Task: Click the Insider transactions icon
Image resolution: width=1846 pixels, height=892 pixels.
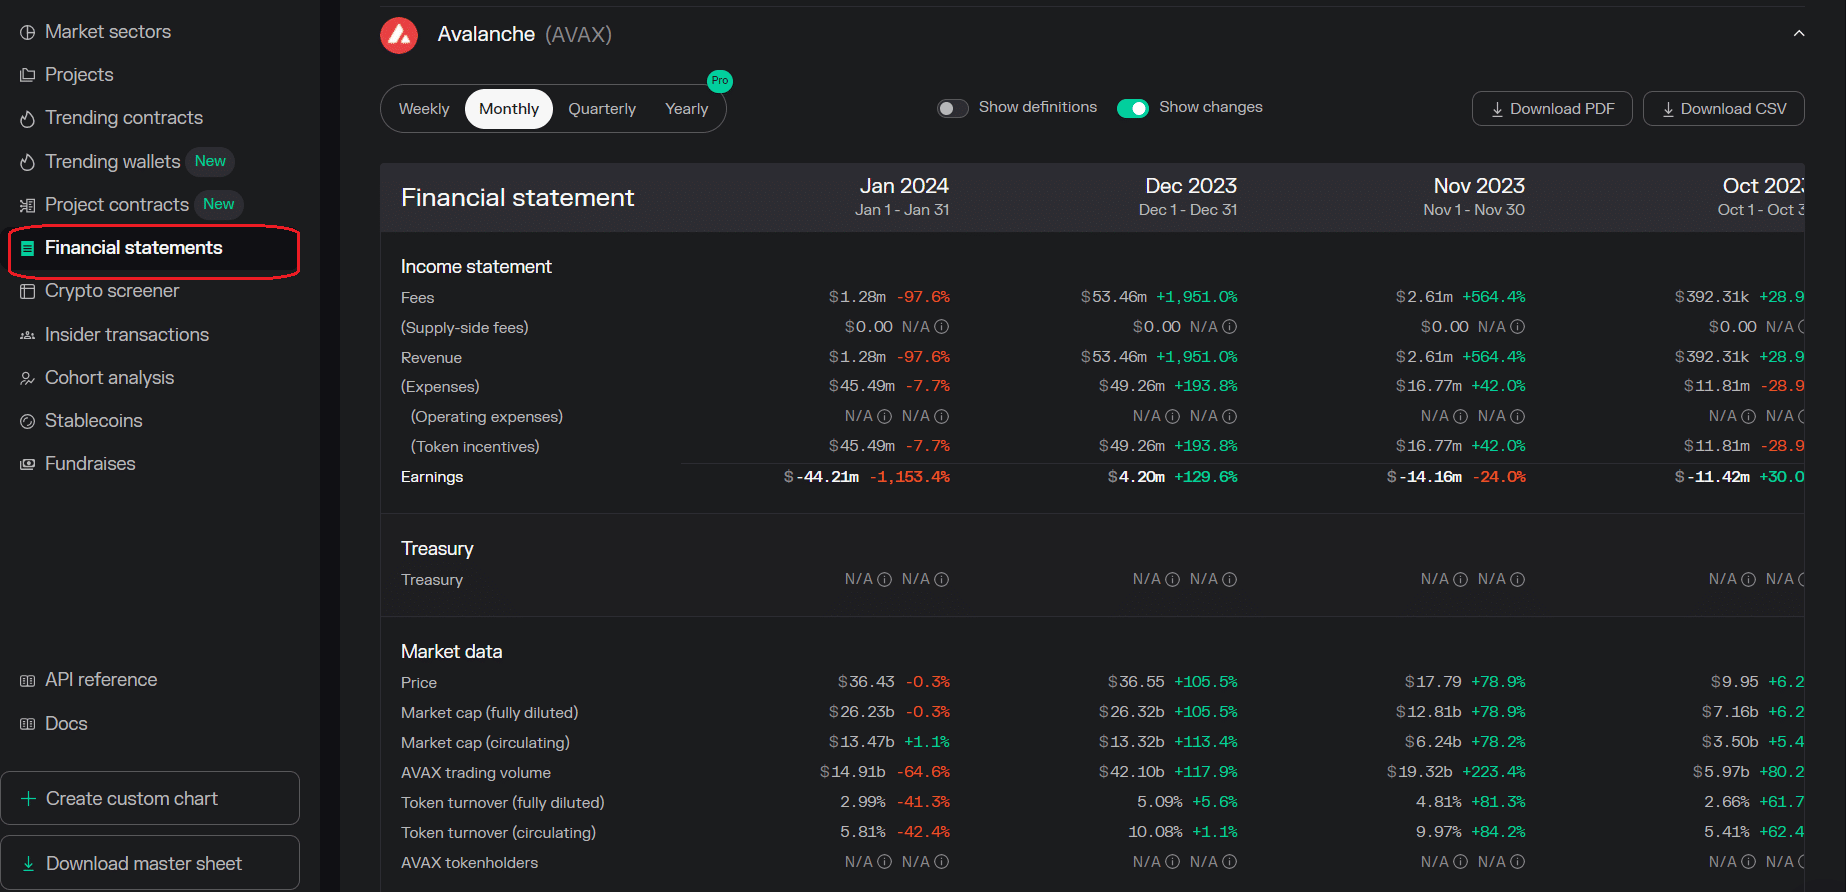Action: click(x=28, y=335)
